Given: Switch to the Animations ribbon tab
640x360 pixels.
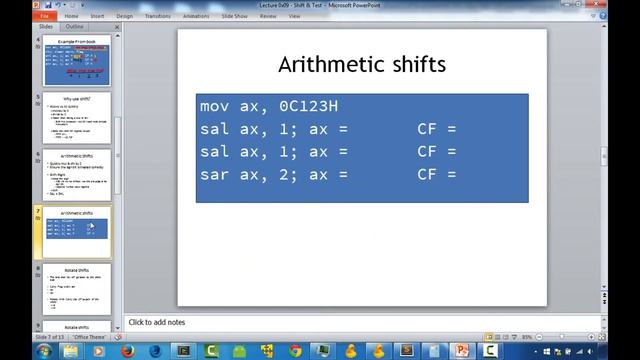Looking at the screenshot, I should tap(196, 16).
